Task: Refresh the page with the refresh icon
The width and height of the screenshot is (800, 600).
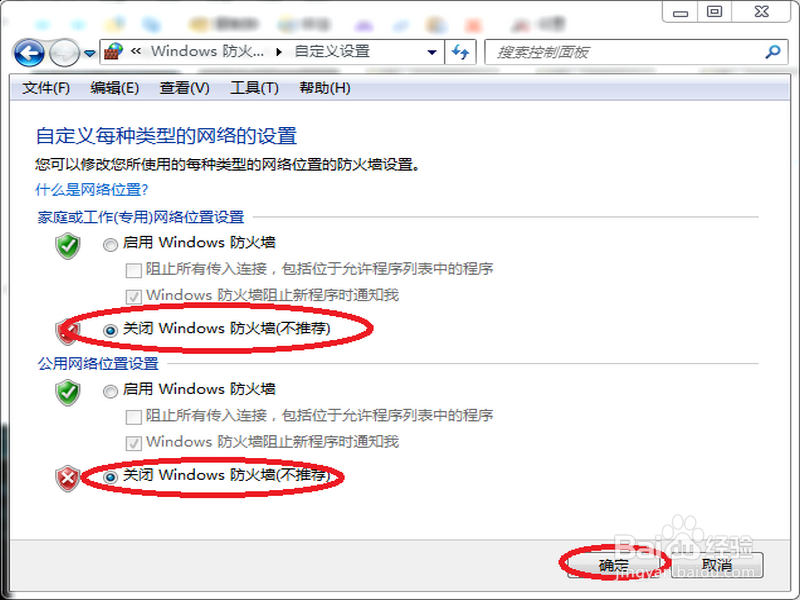Action: coord(460,52)
